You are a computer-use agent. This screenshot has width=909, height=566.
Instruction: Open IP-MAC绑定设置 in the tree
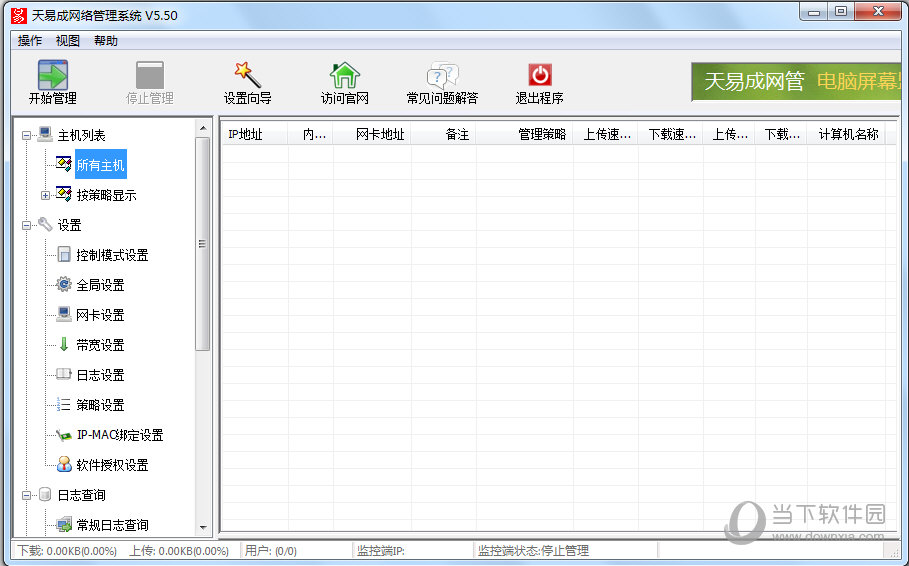[120, 435]
